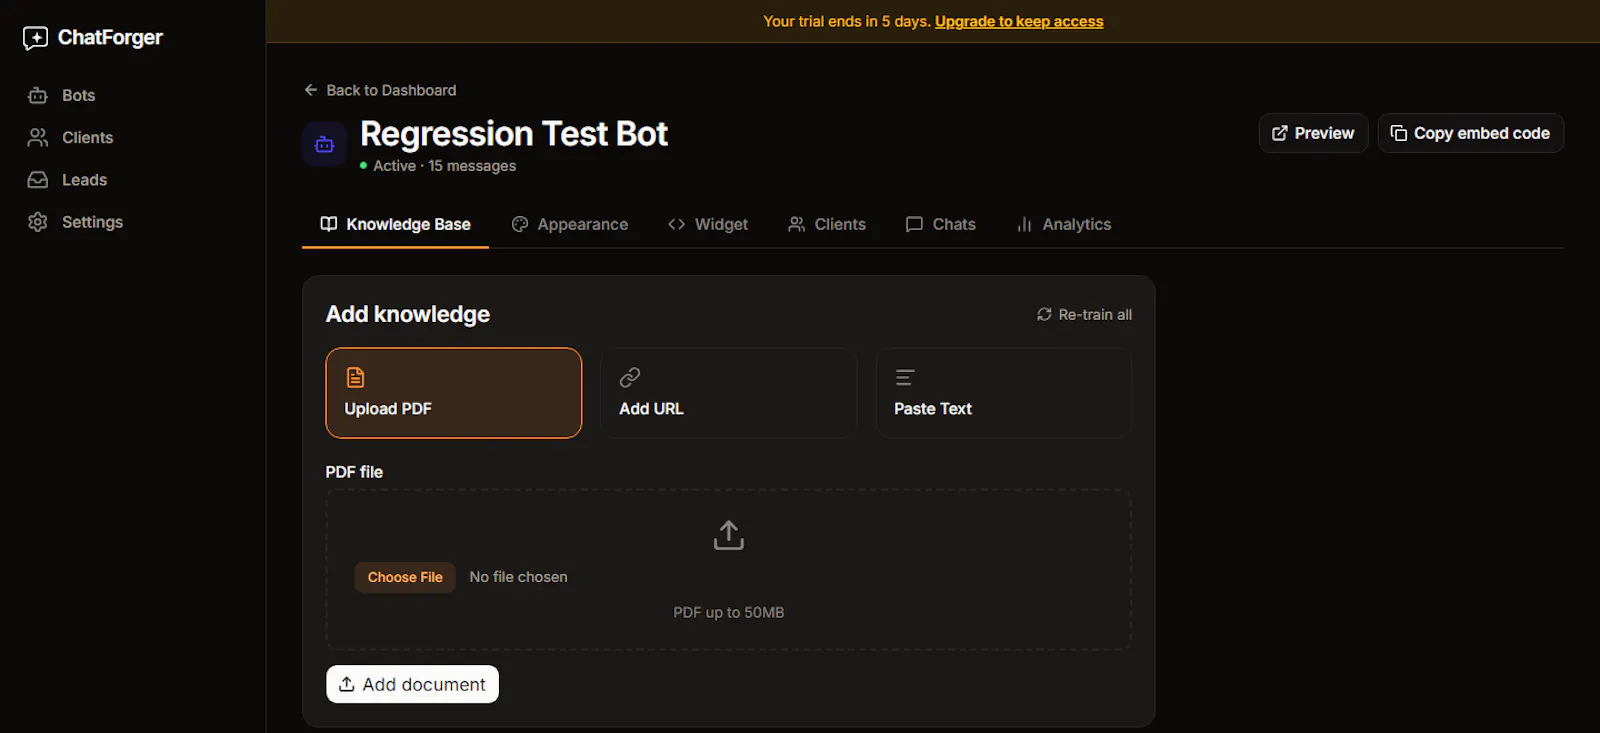Click the Bots robot icon in sidebar
Screen dimensions: 1600x733
point(38,95)
